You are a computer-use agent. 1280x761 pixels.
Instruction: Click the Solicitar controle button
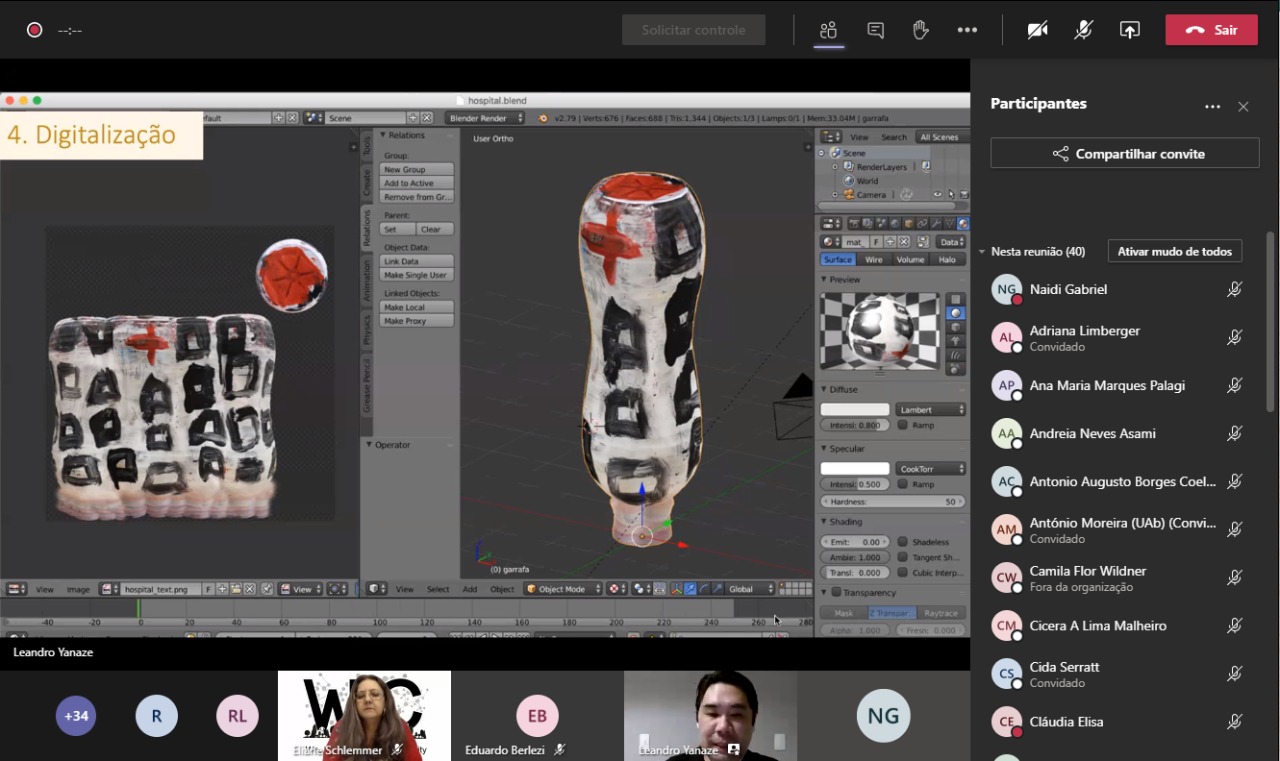(693, 30)
